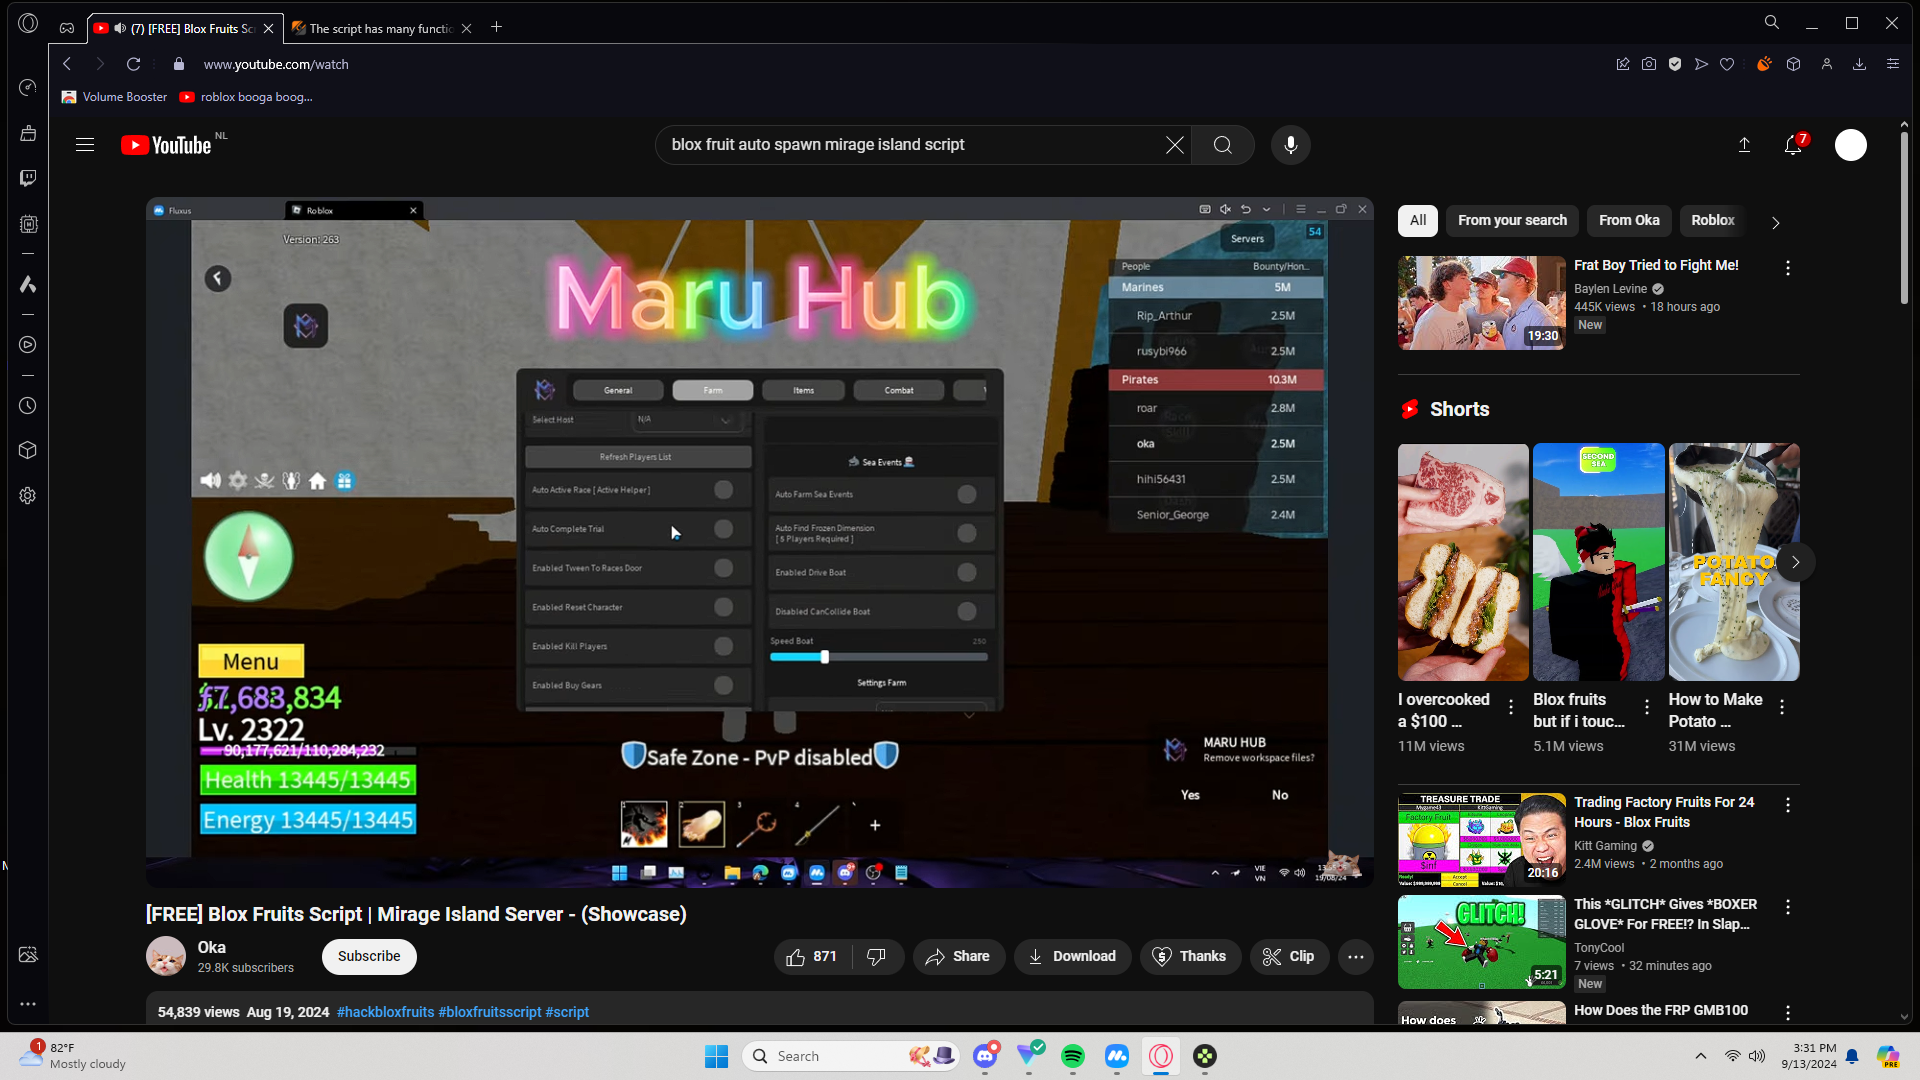Switch to the Blox Fruits YouTube tab
The image size is (1920, 1080).
(x=185, y=28)
